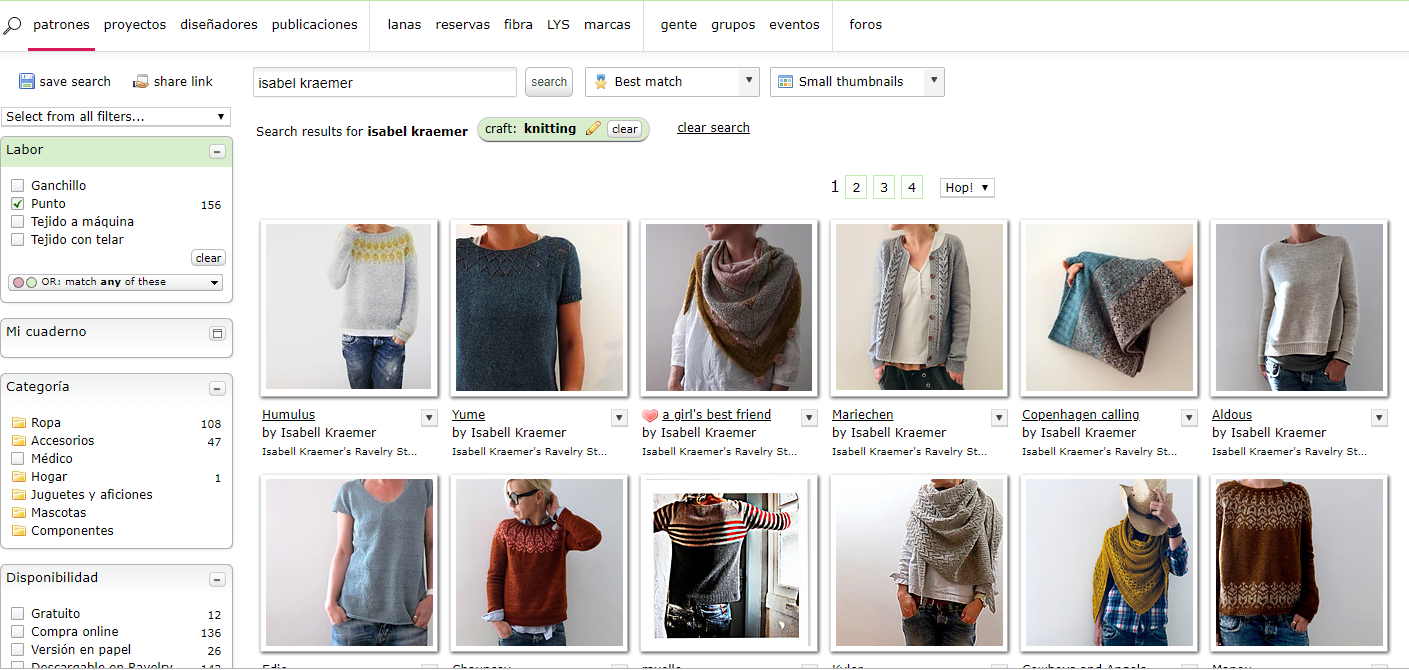The image size is (1409, 670).
Task: Open the Accesorios category folder
Action: tap(18, 441)
